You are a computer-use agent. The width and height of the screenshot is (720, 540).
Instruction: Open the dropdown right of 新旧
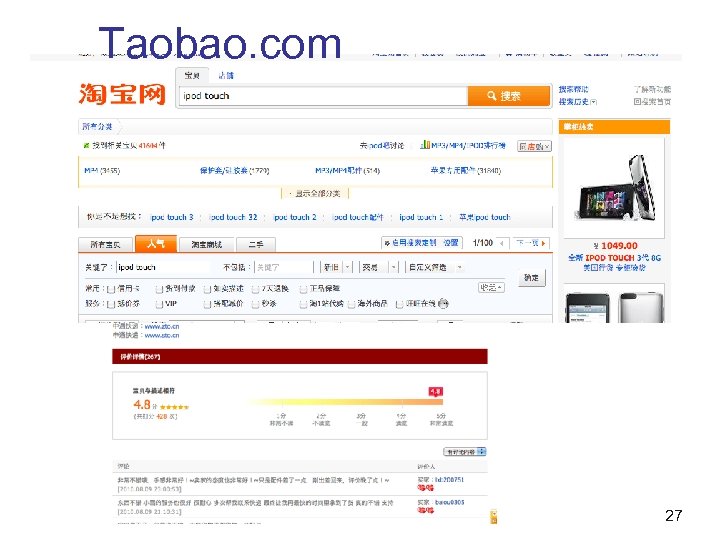pyautogui.click(x=379, y=267)
